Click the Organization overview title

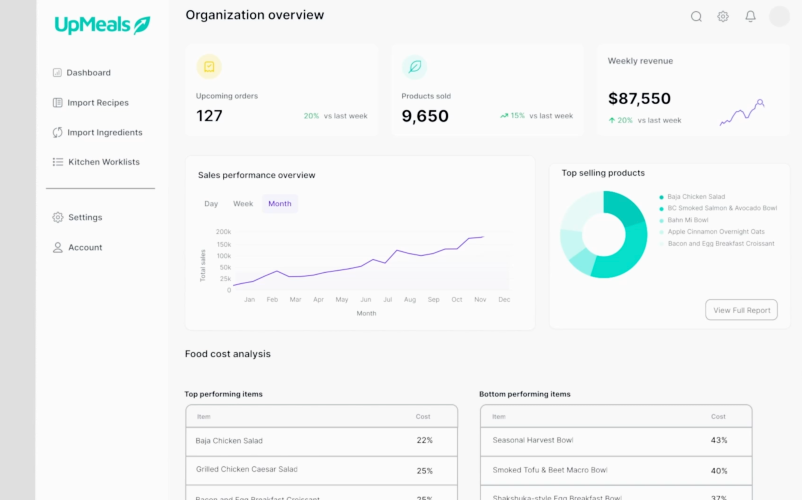pos(255,15)
